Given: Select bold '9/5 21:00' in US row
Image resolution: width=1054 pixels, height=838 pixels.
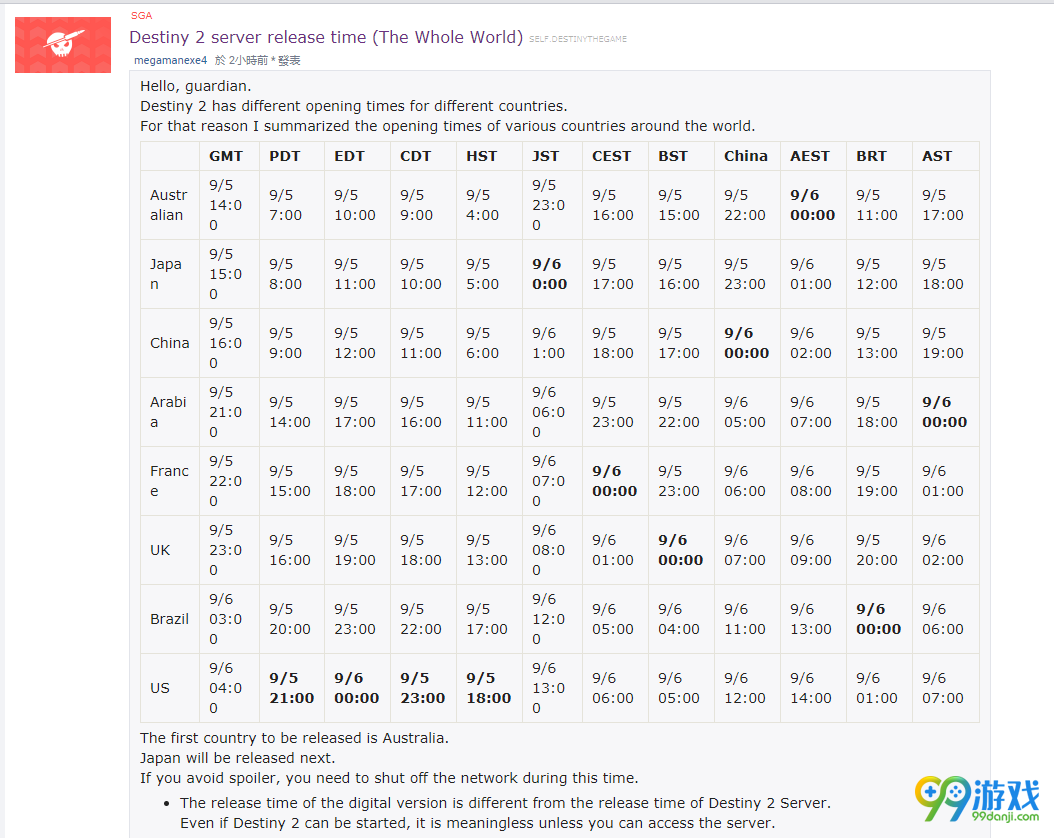Looking at the screenshot, I should coord(292,688).
